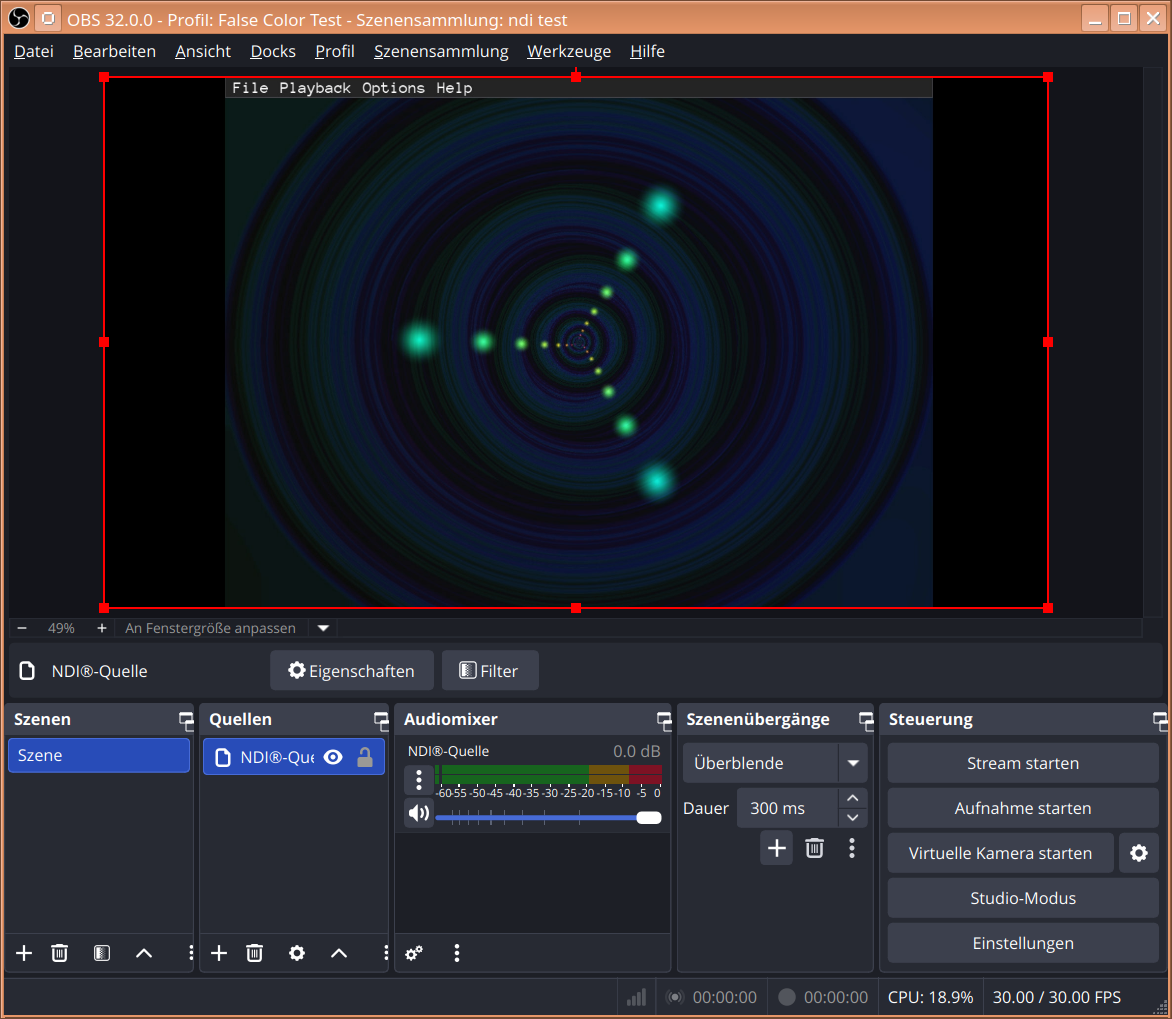Image resolution: width=1172 pixels, height=1019 pixels.
Task: Add a new source in Quellen panel
Action: (219, 953)
